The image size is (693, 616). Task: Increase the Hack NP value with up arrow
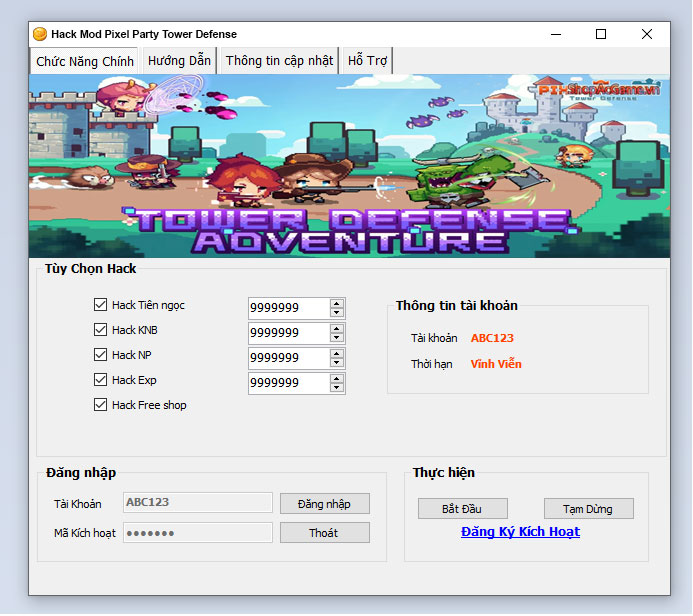pos(337,354)
